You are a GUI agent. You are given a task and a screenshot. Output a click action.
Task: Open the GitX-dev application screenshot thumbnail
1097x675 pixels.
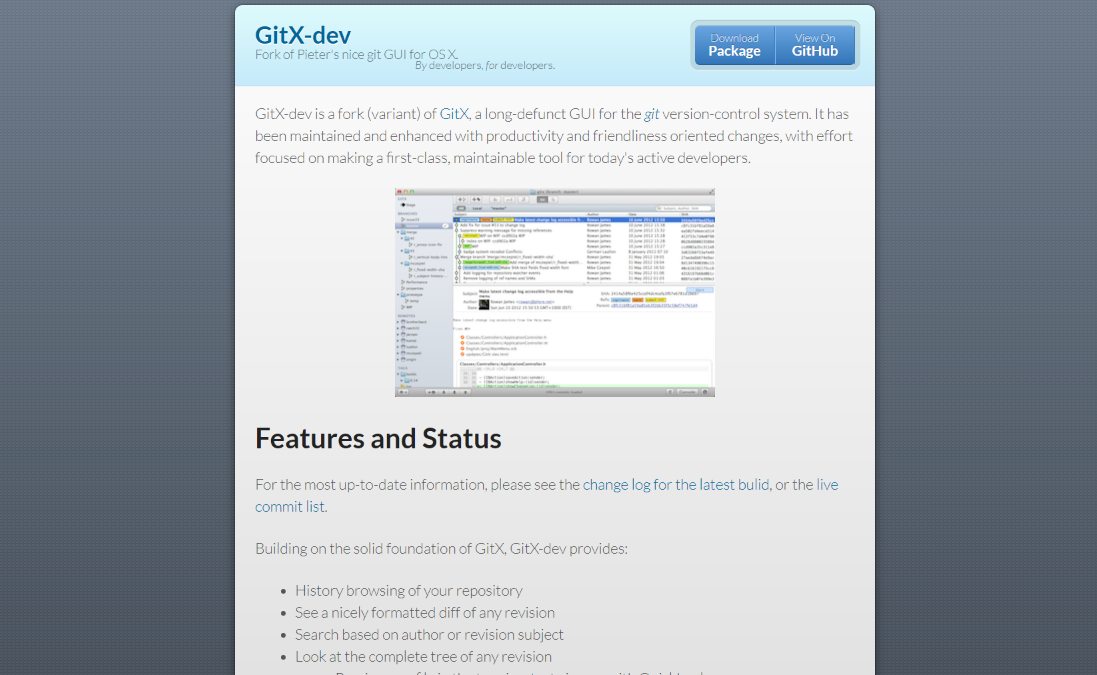click(x=555, y=292)
